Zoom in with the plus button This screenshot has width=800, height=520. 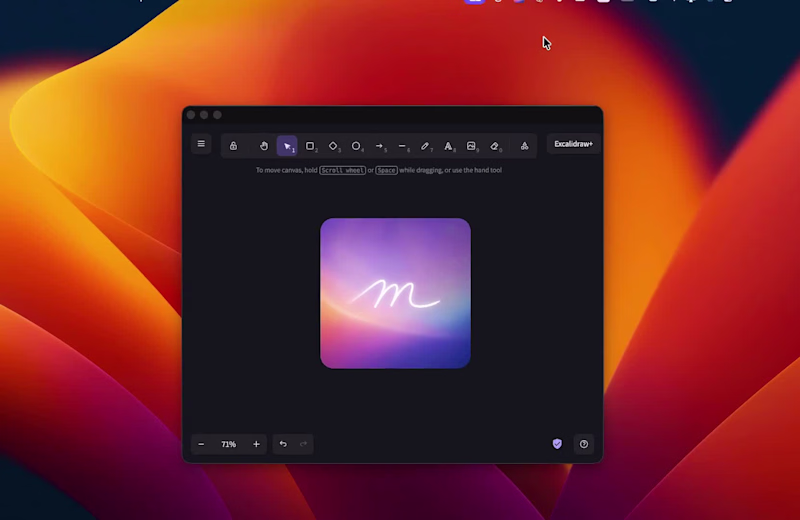(x=257, y=444)
